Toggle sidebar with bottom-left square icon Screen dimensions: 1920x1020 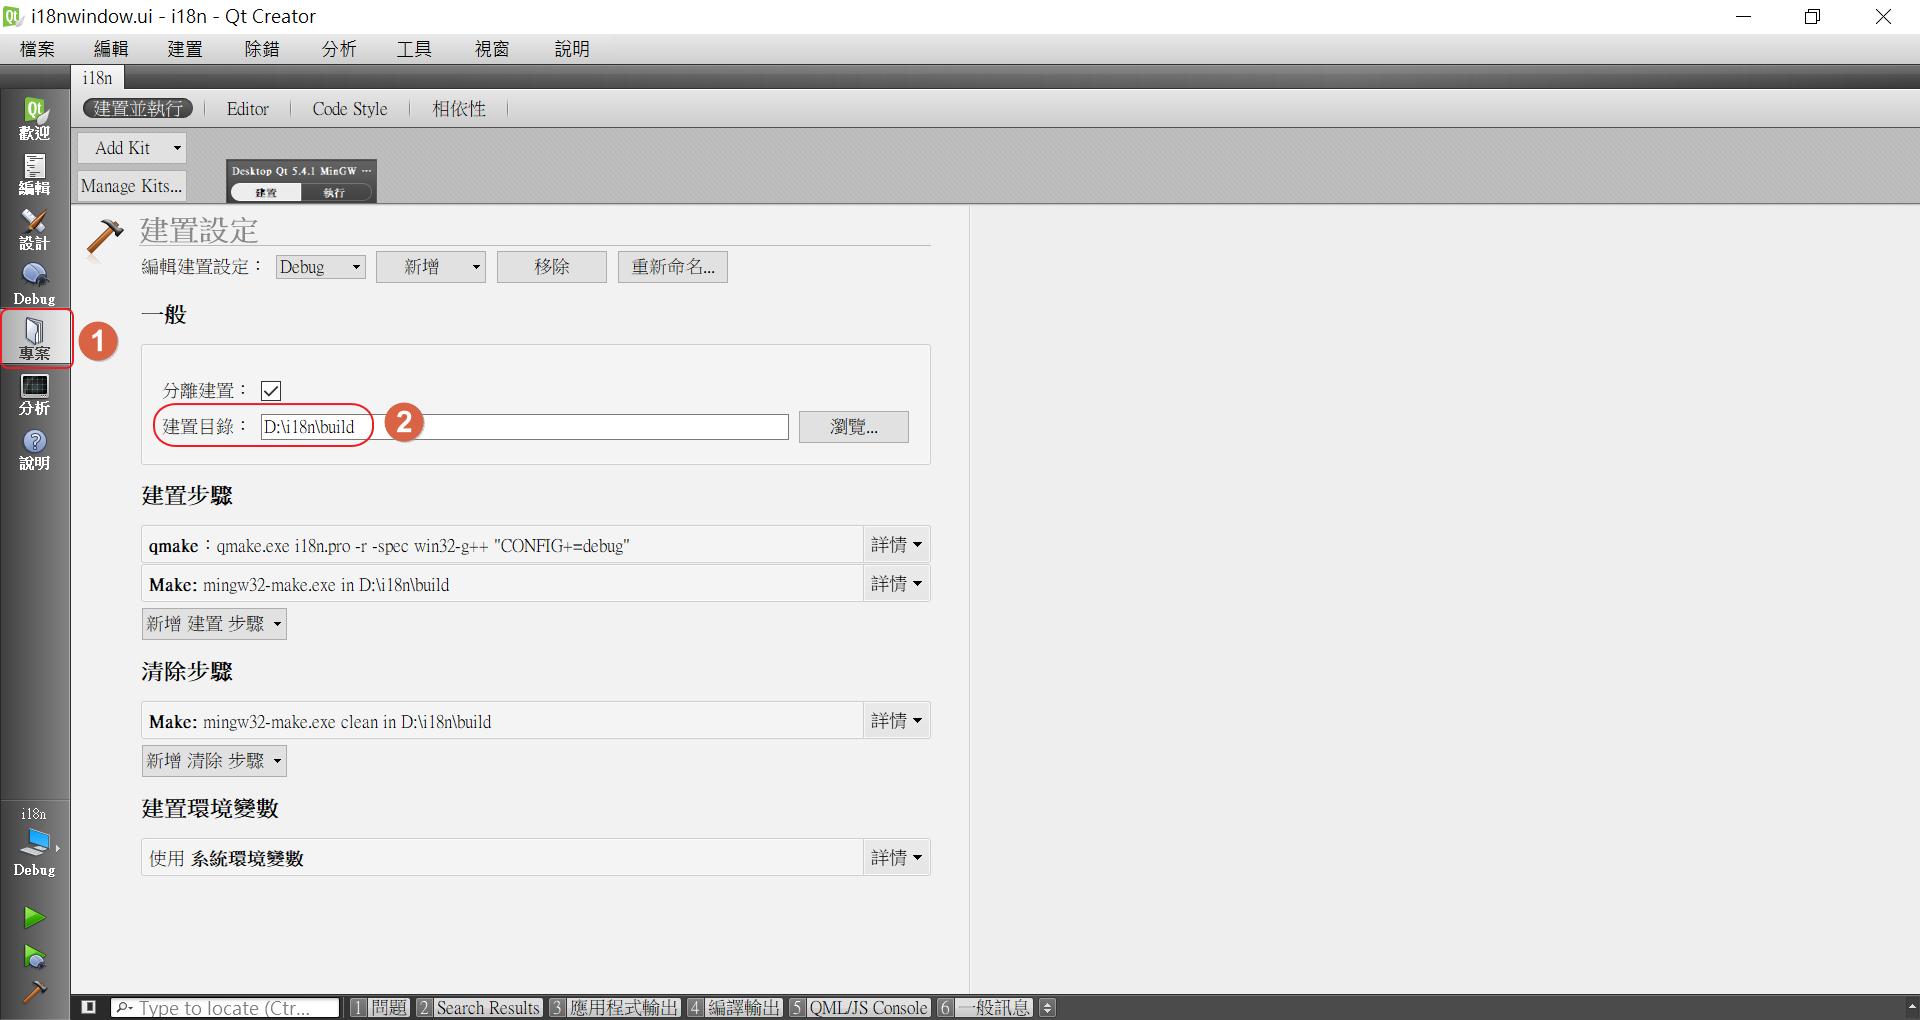(88, 1007)
